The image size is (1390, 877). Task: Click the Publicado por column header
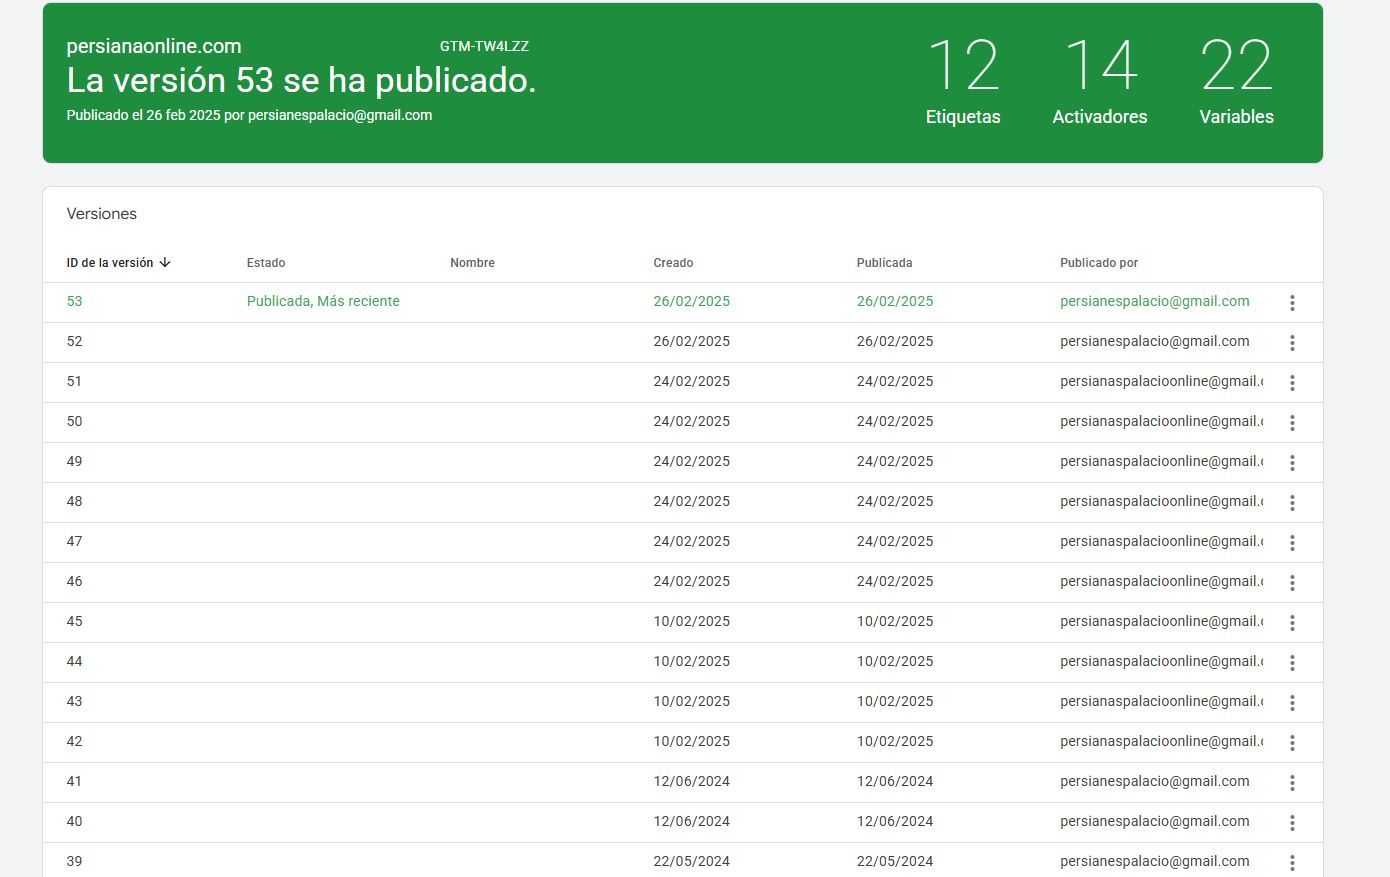[x=1099, y=263]
